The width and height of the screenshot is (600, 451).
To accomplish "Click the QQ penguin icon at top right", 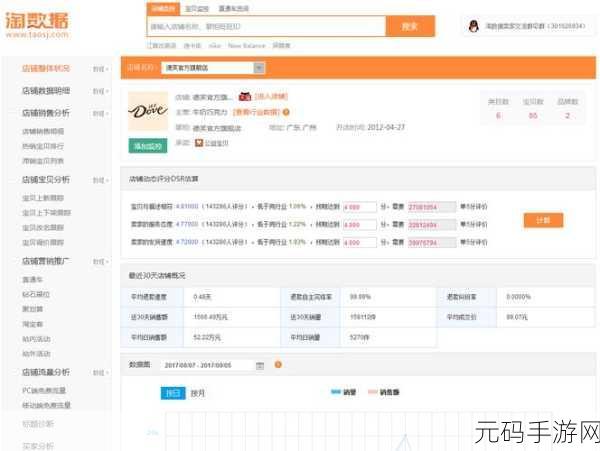I will coord(474,26).
